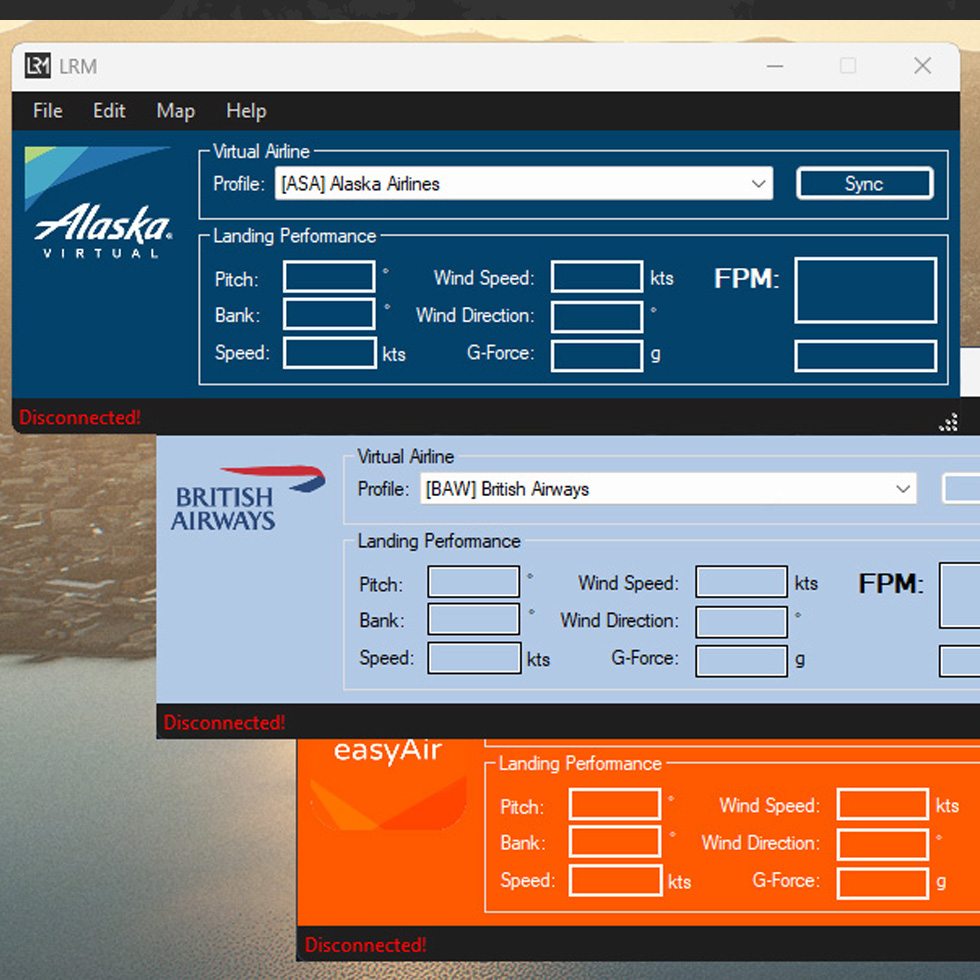
Task: Click the LRM app icon in title bar
Action: [x=38, y=66]
